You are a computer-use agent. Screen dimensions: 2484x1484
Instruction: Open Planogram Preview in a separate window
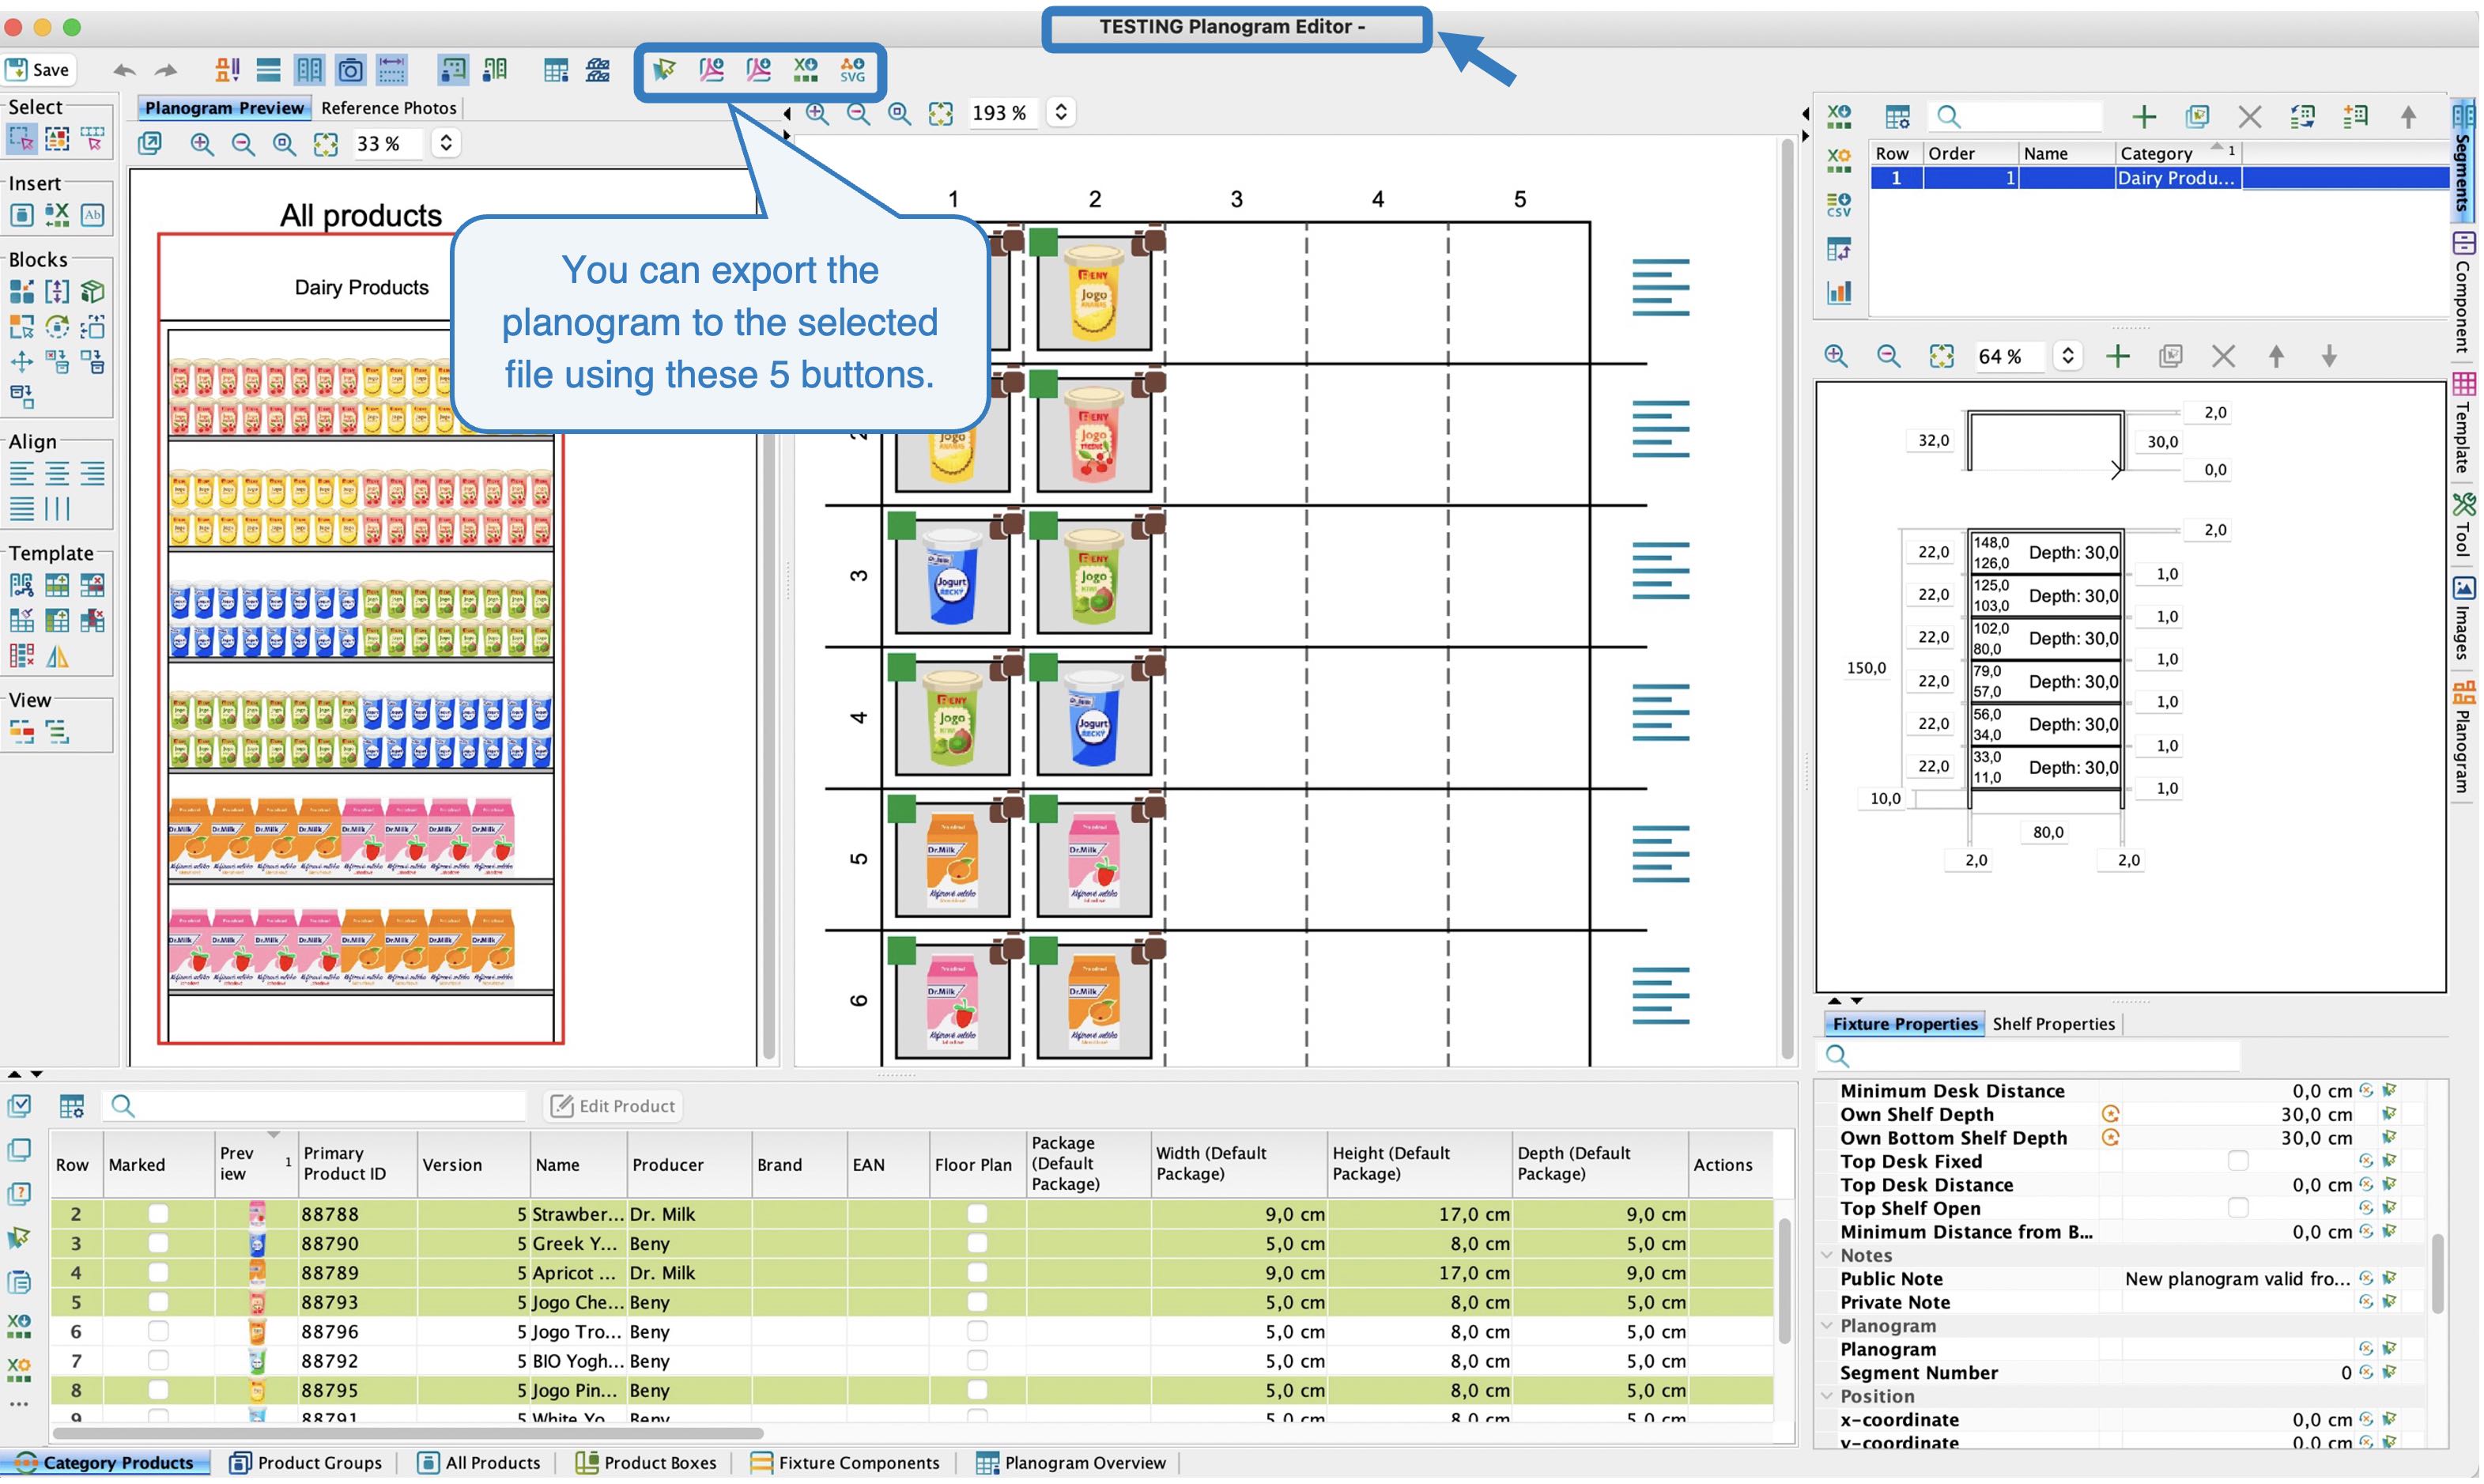coord(150,144)
